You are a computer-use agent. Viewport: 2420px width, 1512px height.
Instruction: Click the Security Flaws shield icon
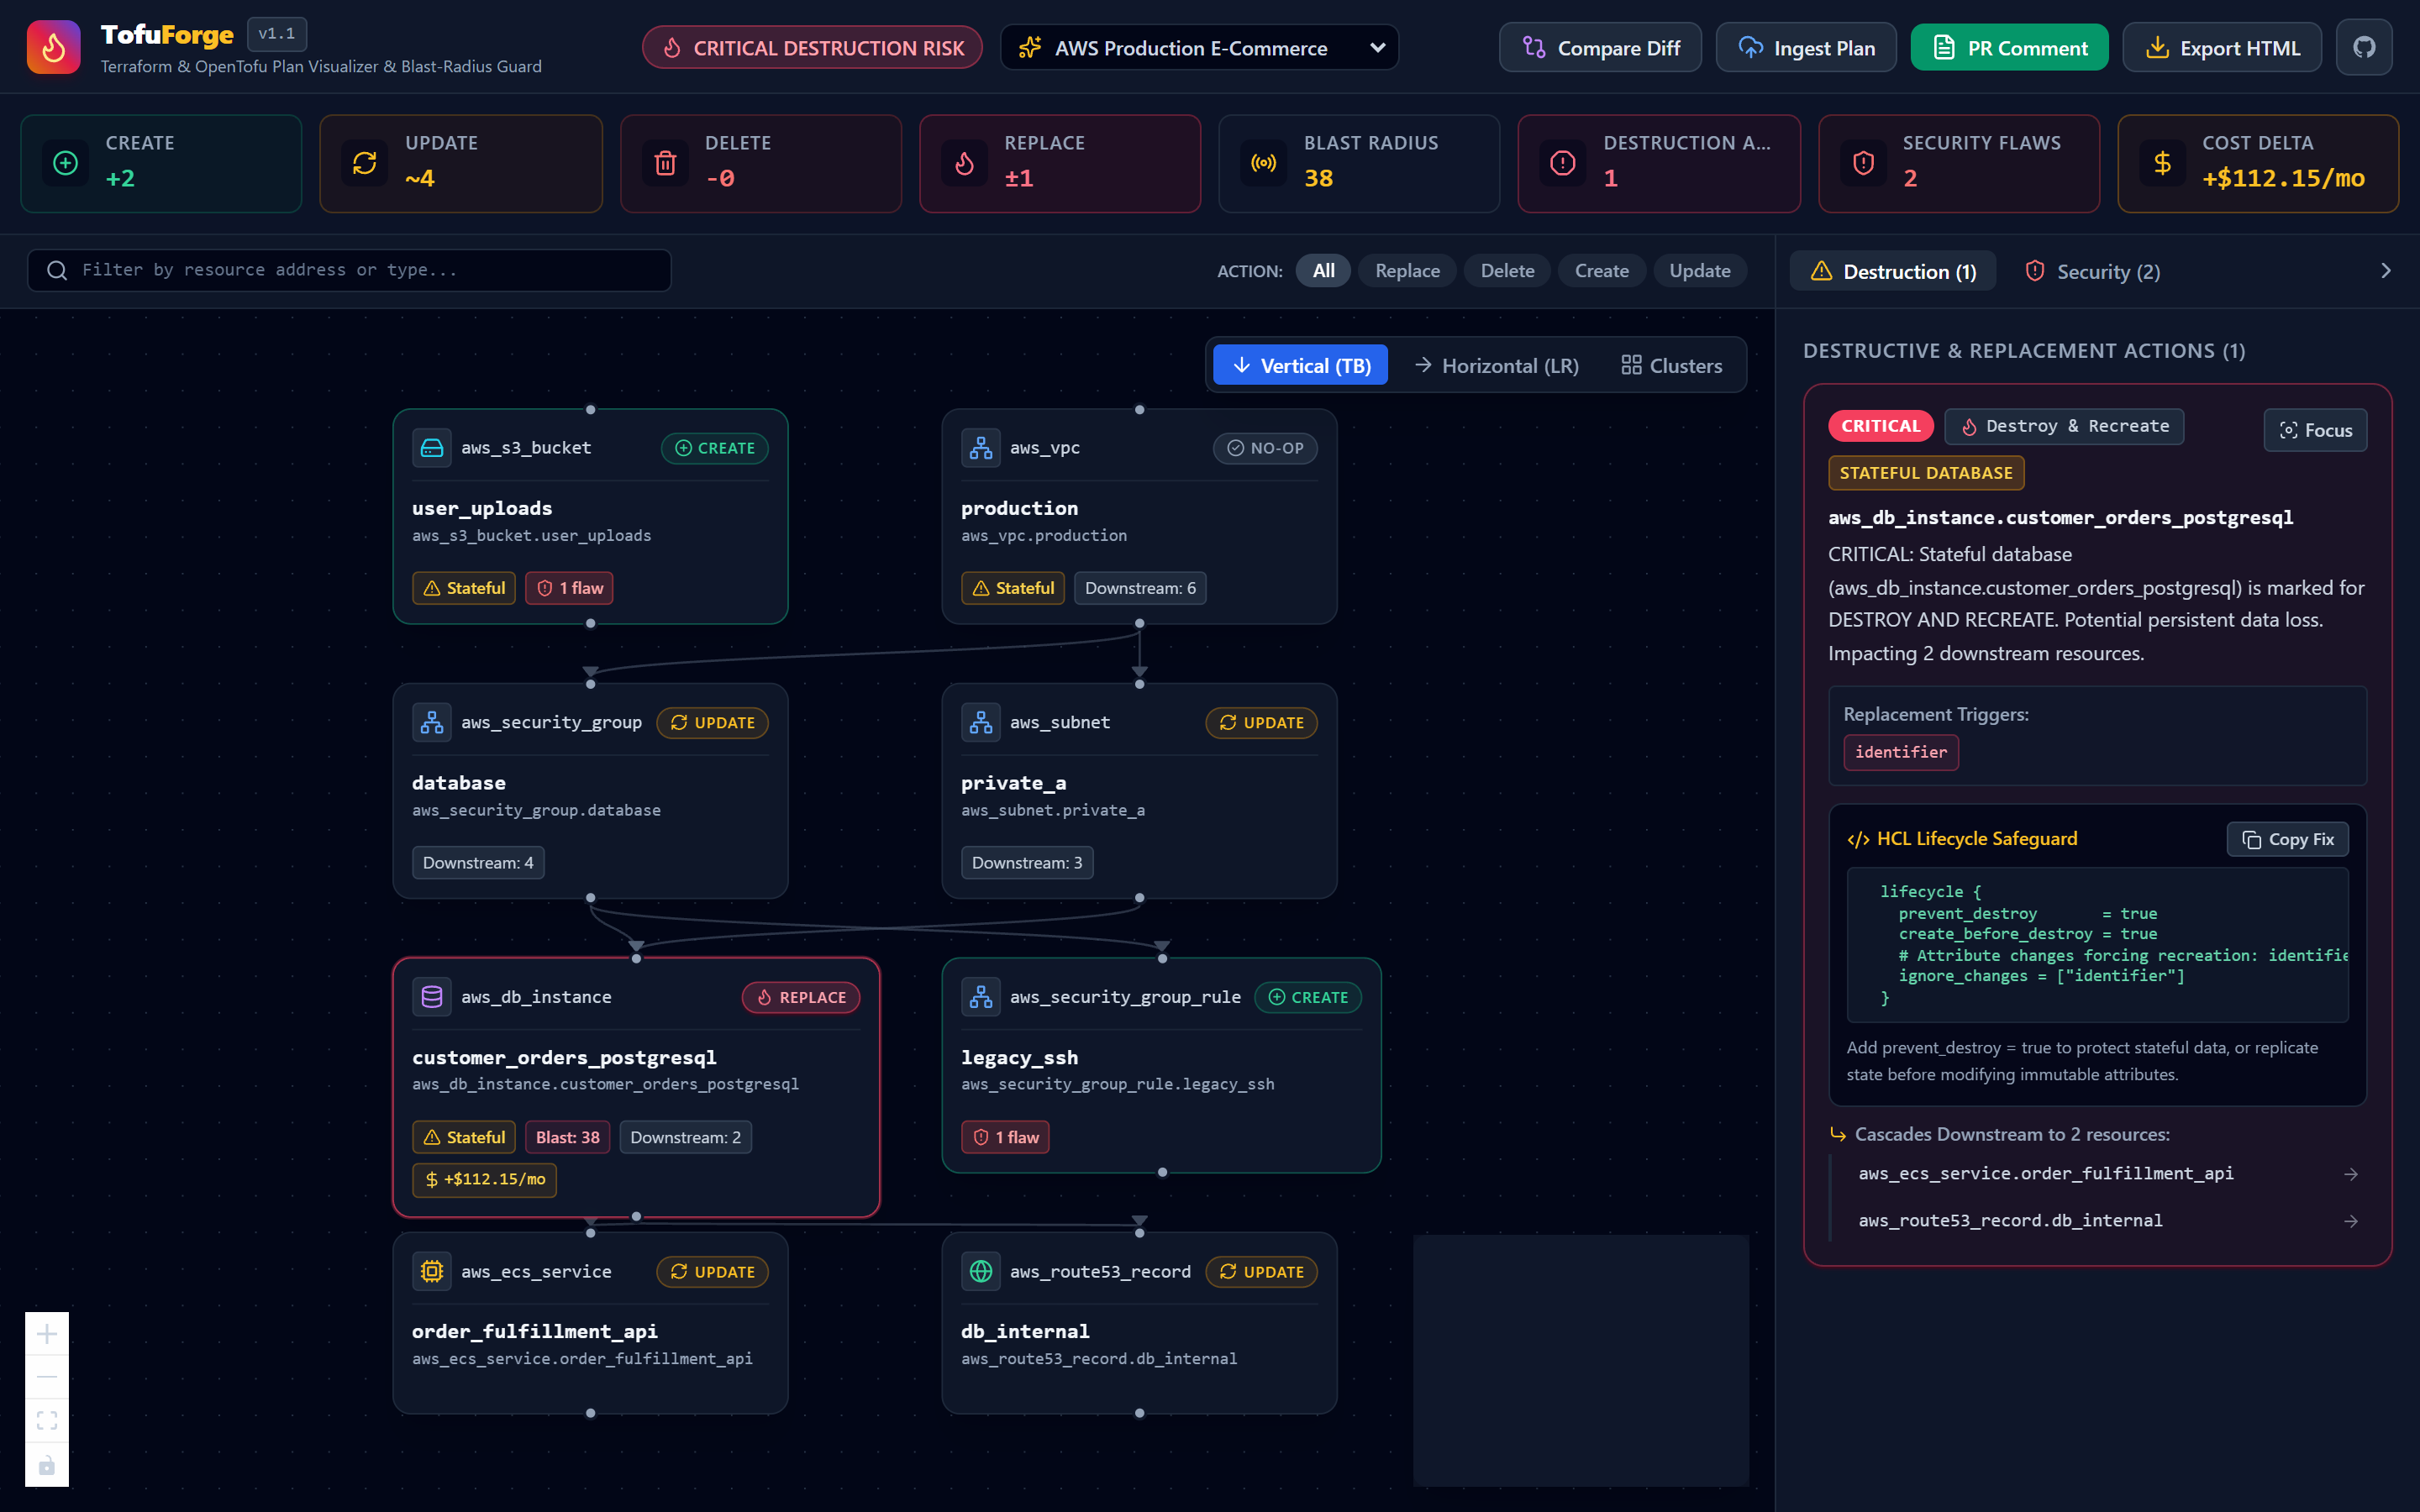(1863, 163)
